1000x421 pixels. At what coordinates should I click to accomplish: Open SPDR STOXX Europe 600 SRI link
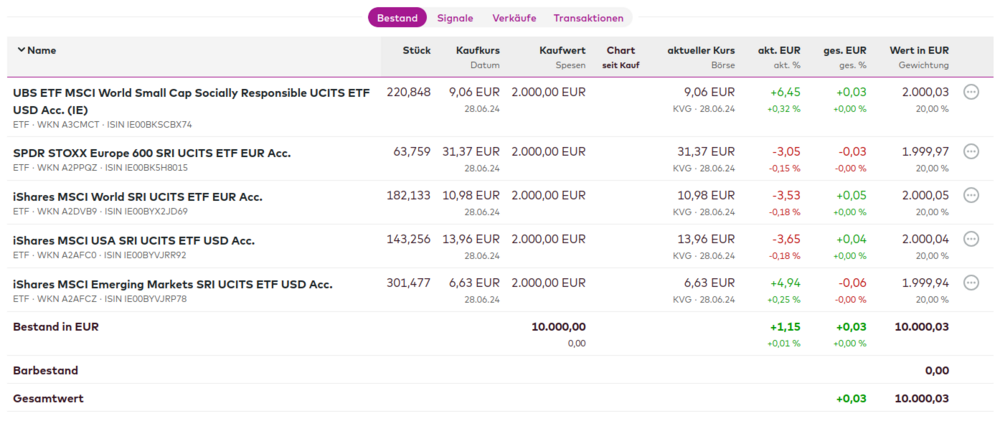click(151, 153)
